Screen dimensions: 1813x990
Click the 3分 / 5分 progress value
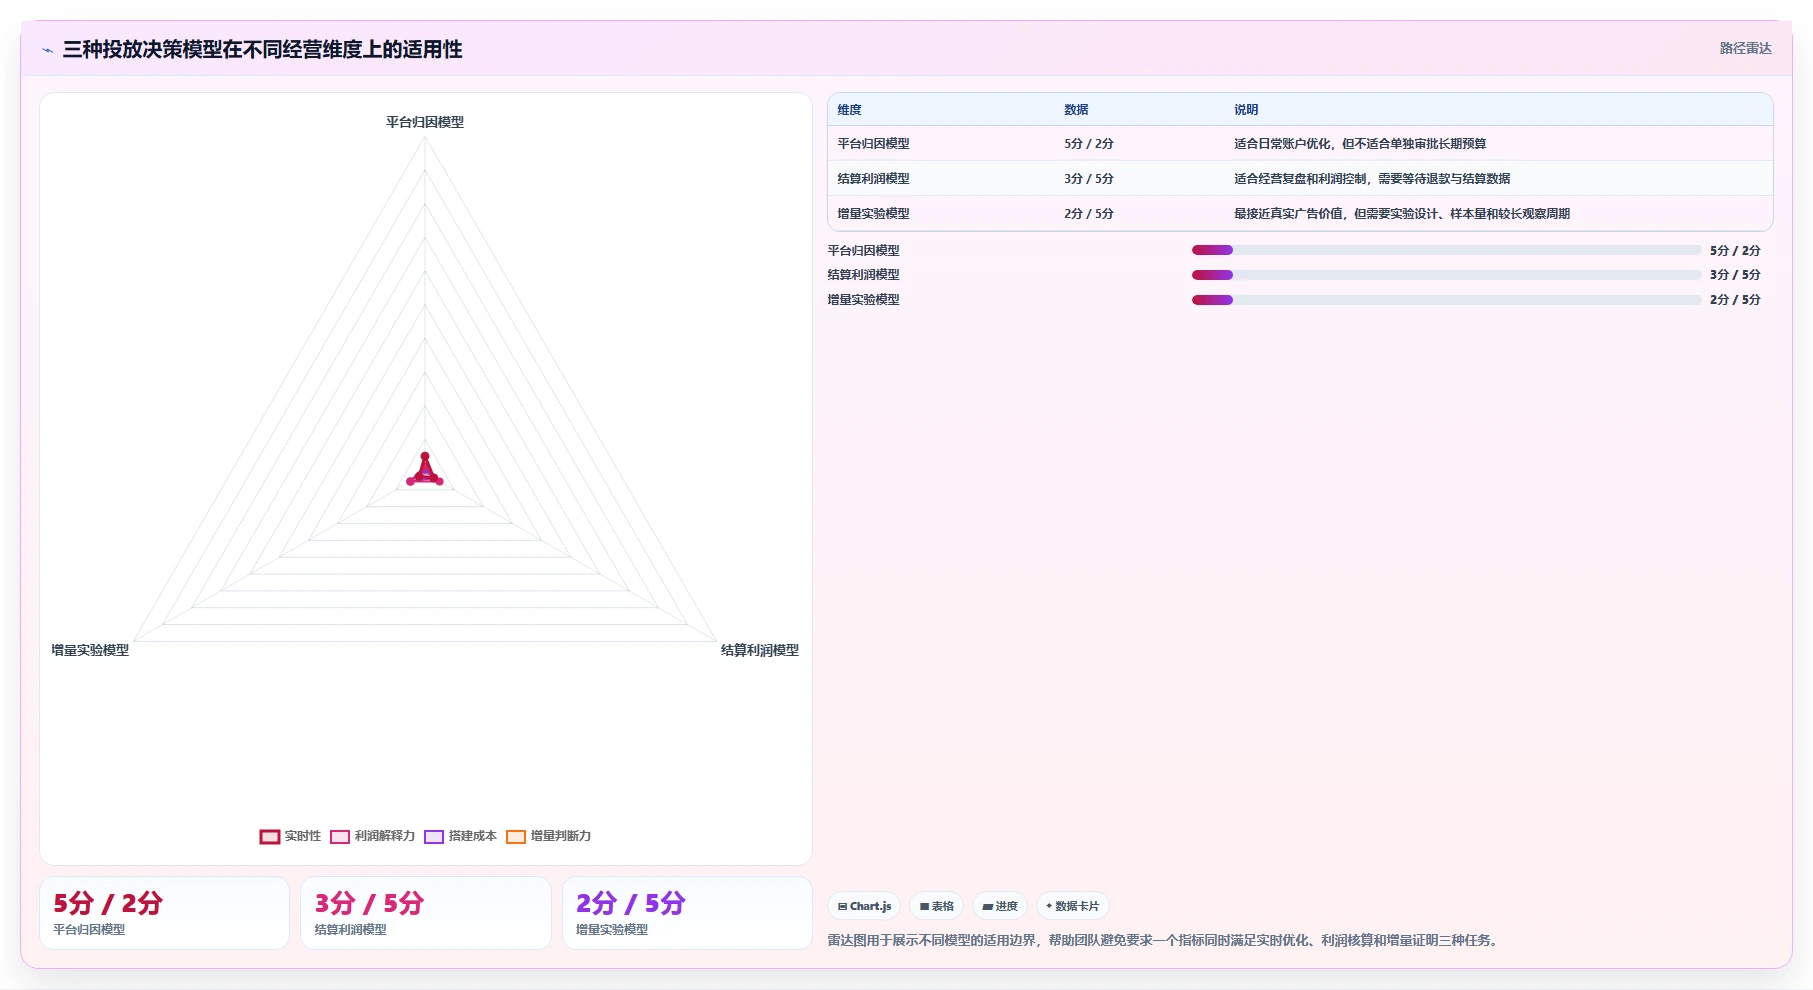coord(1735,275)
